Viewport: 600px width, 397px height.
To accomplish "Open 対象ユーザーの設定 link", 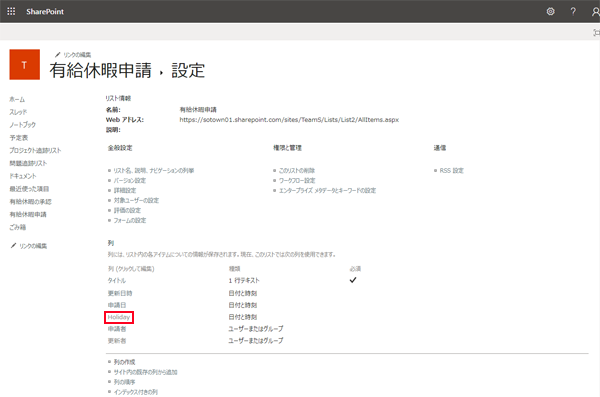I will coord(136,200).
